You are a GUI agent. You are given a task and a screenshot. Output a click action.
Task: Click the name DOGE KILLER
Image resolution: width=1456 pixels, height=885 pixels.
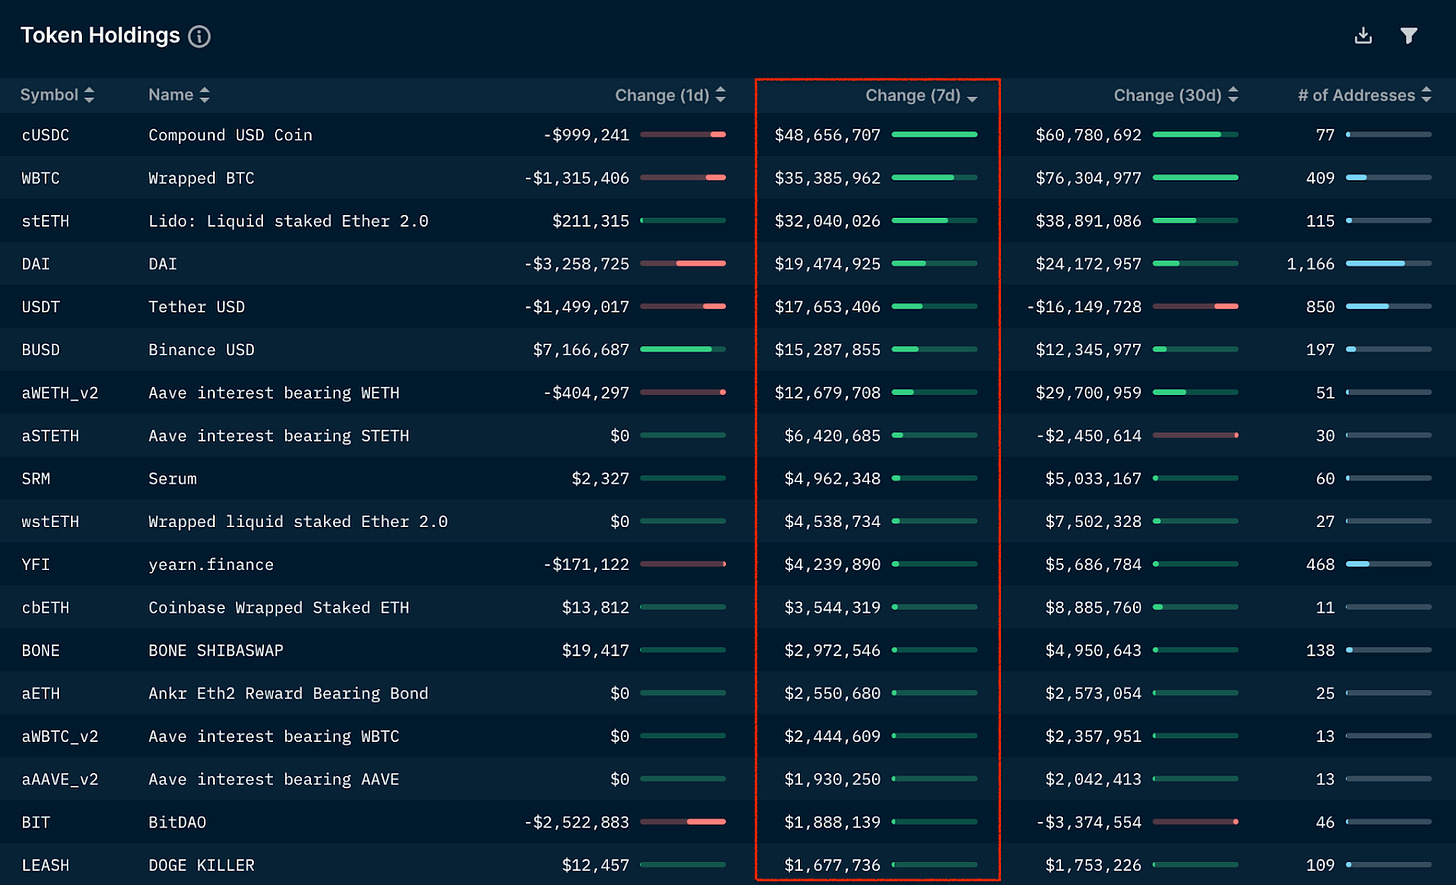point(202,866)
